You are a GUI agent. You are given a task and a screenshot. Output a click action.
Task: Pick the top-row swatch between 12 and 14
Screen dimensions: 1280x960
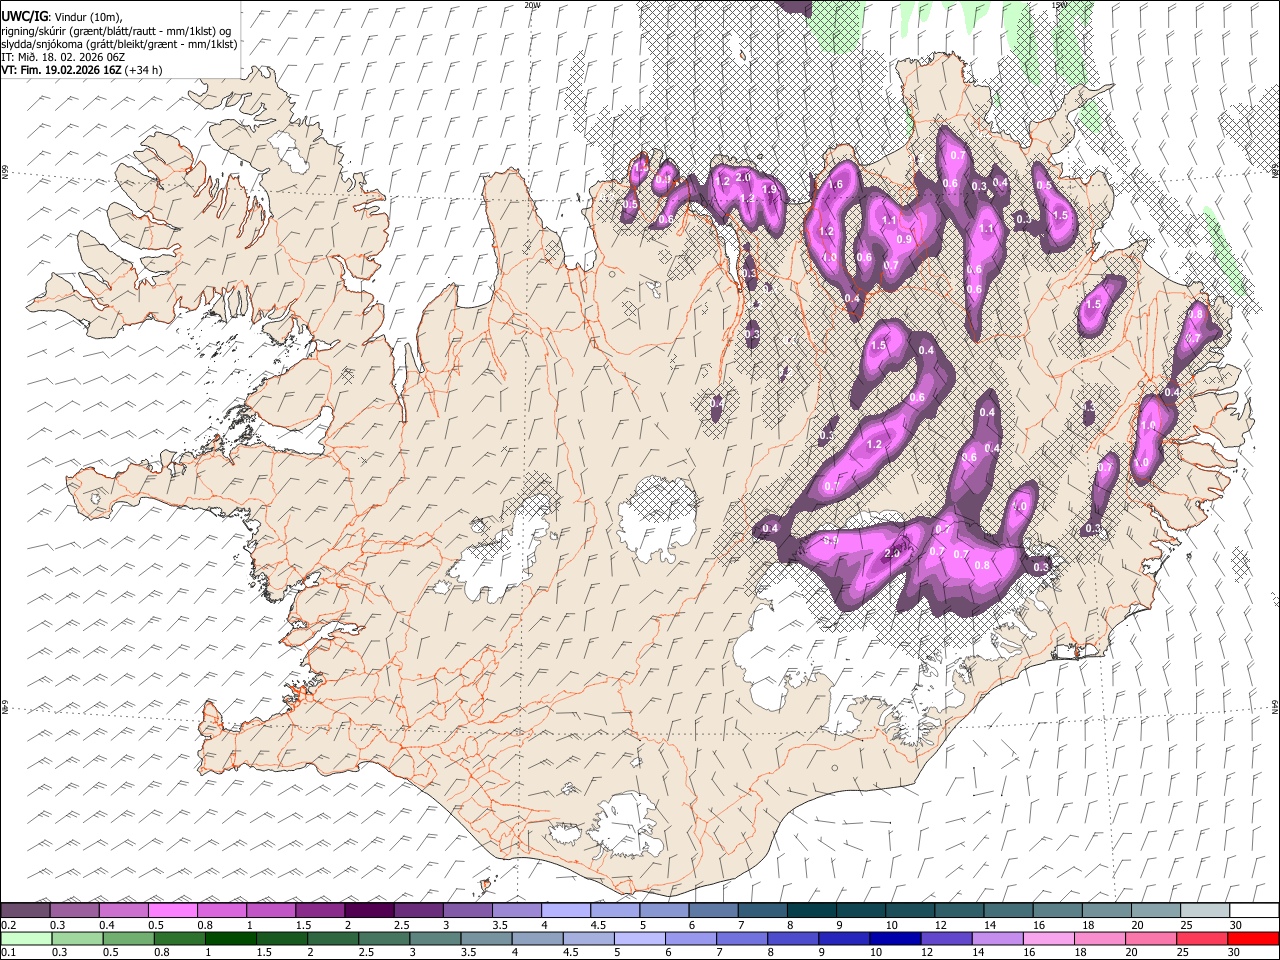(958, 910)
